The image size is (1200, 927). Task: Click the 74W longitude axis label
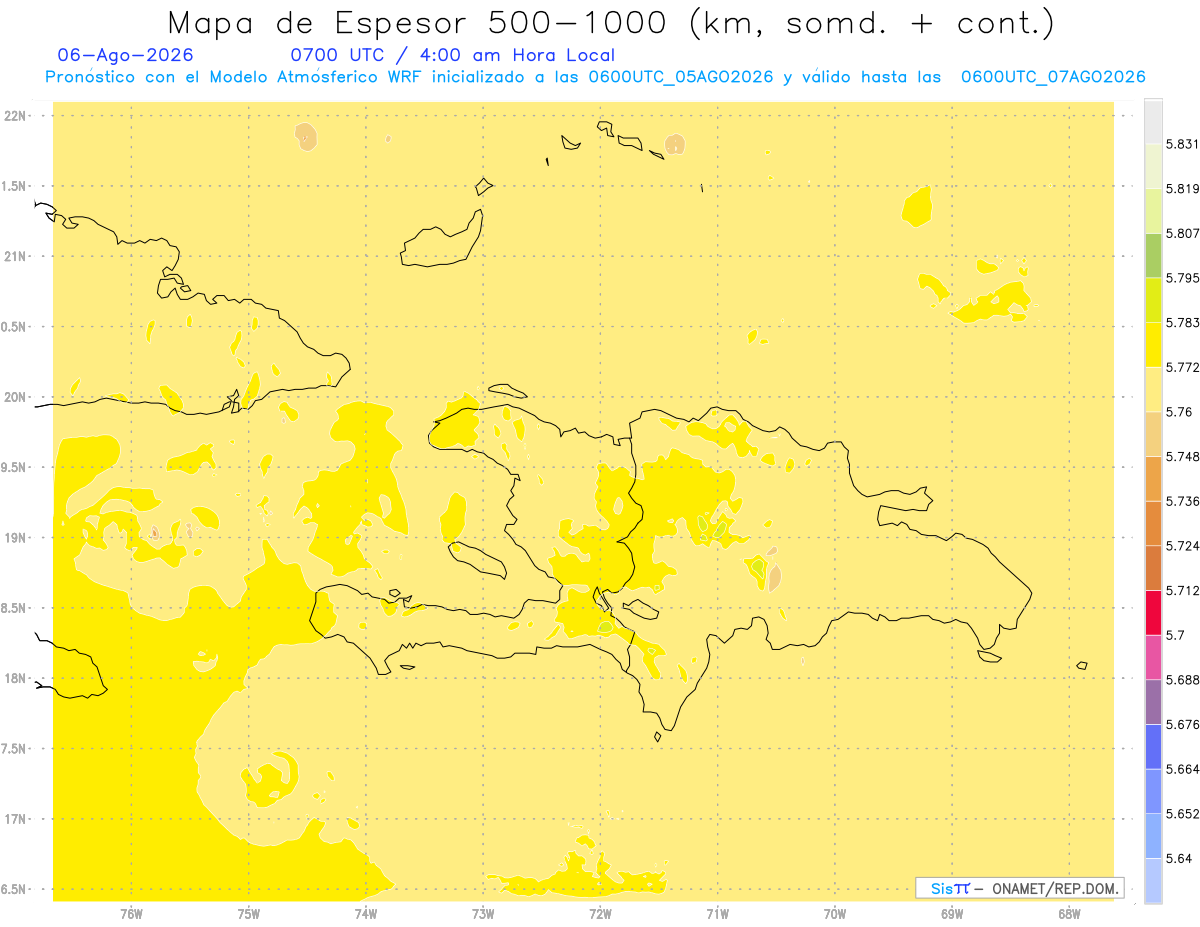366,914
